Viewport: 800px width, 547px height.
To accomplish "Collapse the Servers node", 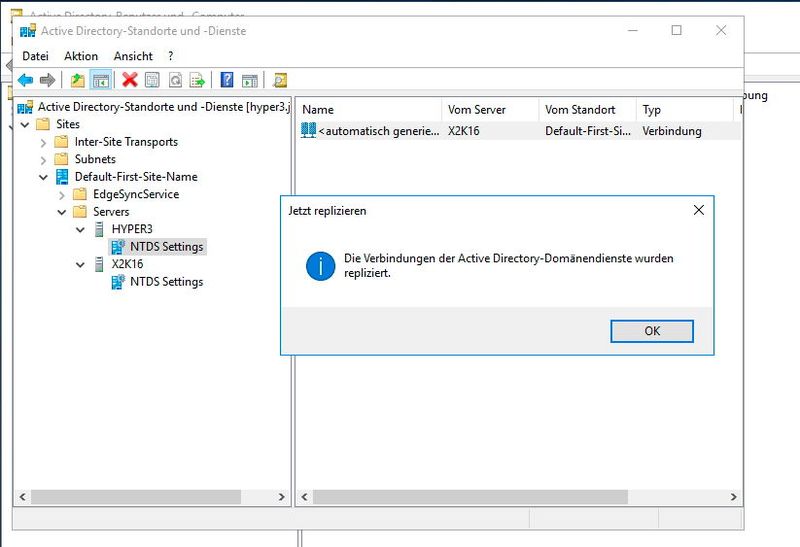I will [62, 212].
